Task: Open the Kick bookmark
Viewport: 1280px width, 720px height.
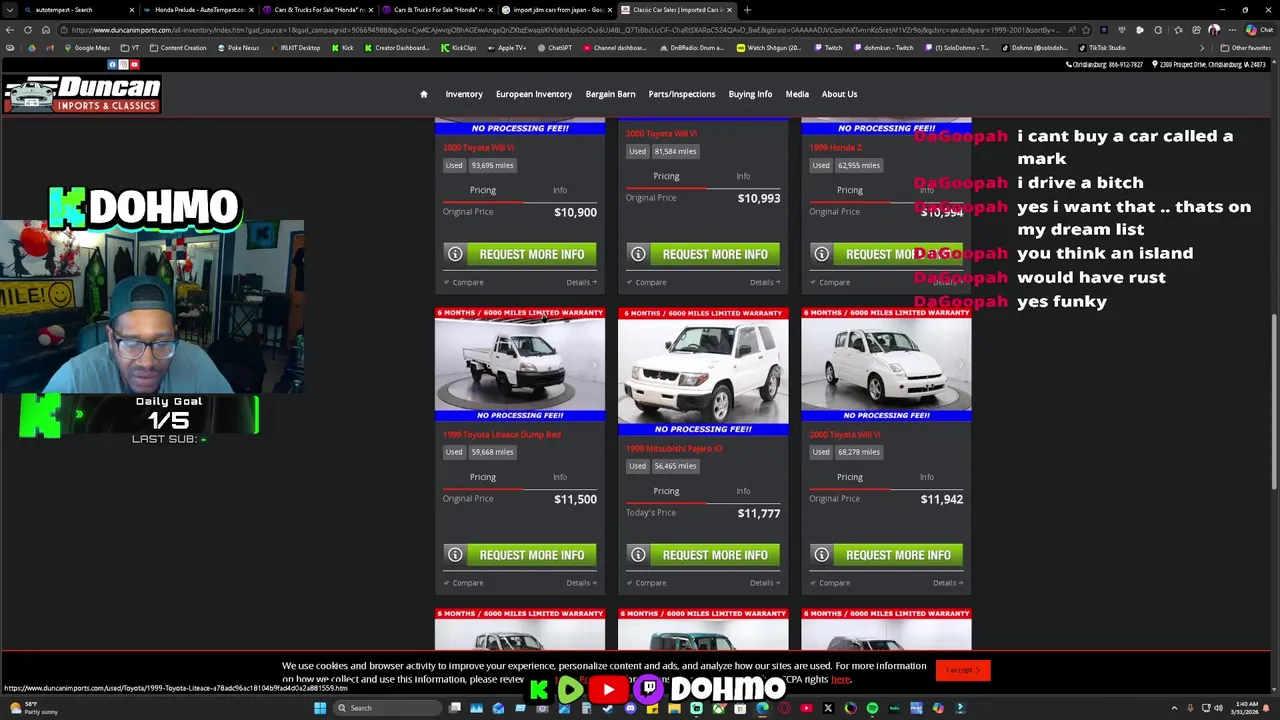Action: 342,47
